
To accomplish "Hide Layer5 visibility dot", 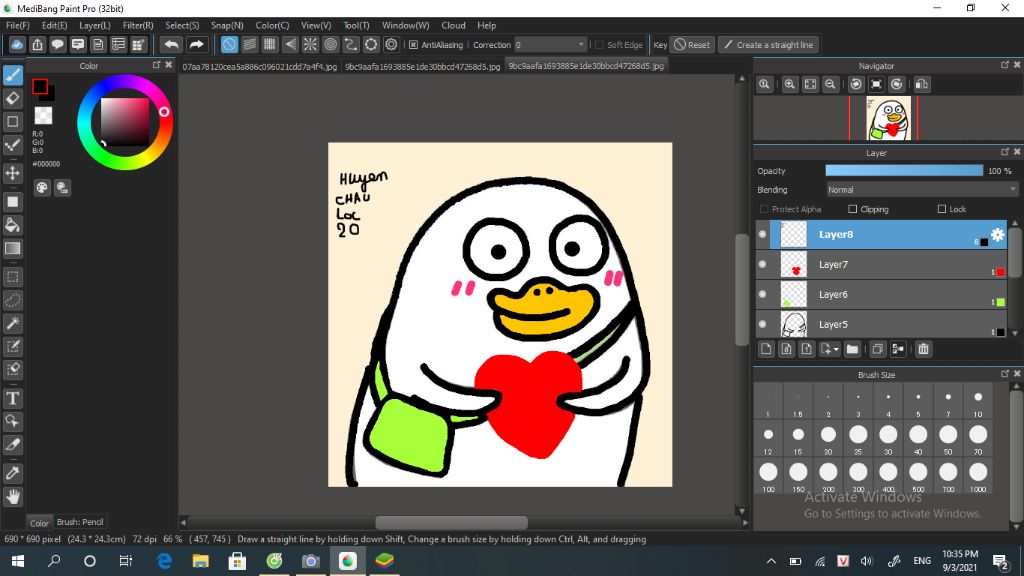I will [762, 325].
